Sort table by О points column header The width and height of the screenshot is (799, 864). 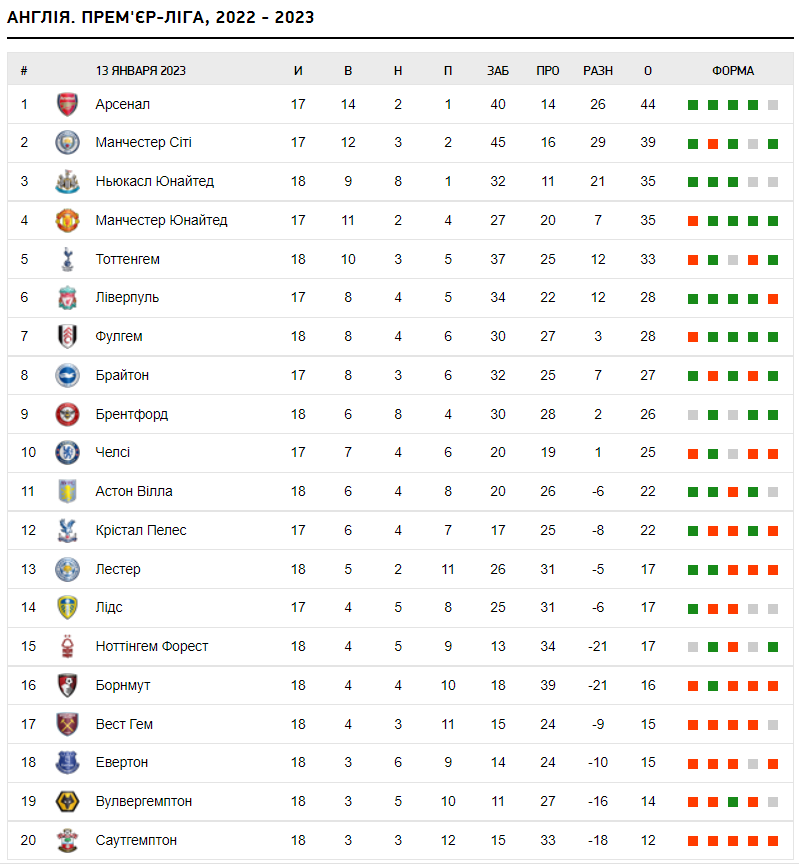pos(648,71)
